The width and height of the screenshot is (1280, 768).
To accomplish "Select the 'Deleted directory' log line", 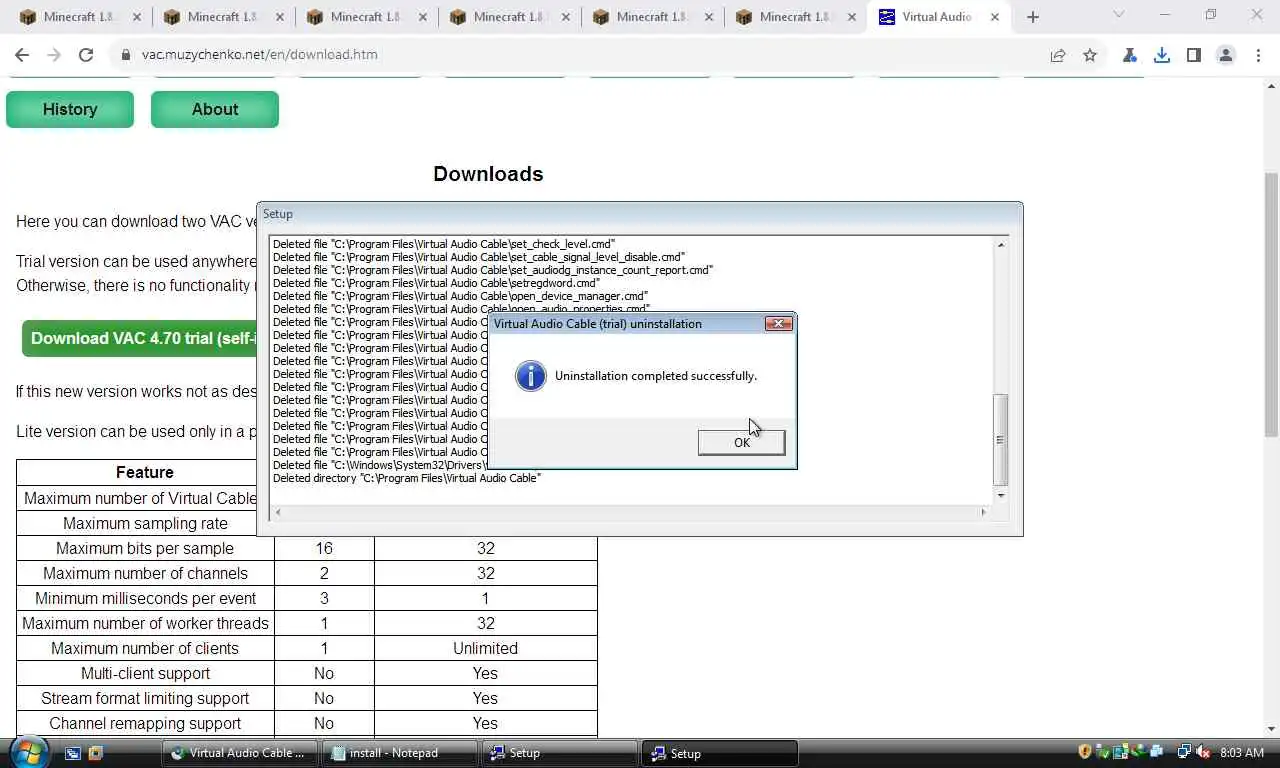I will (x=407, y=478).
